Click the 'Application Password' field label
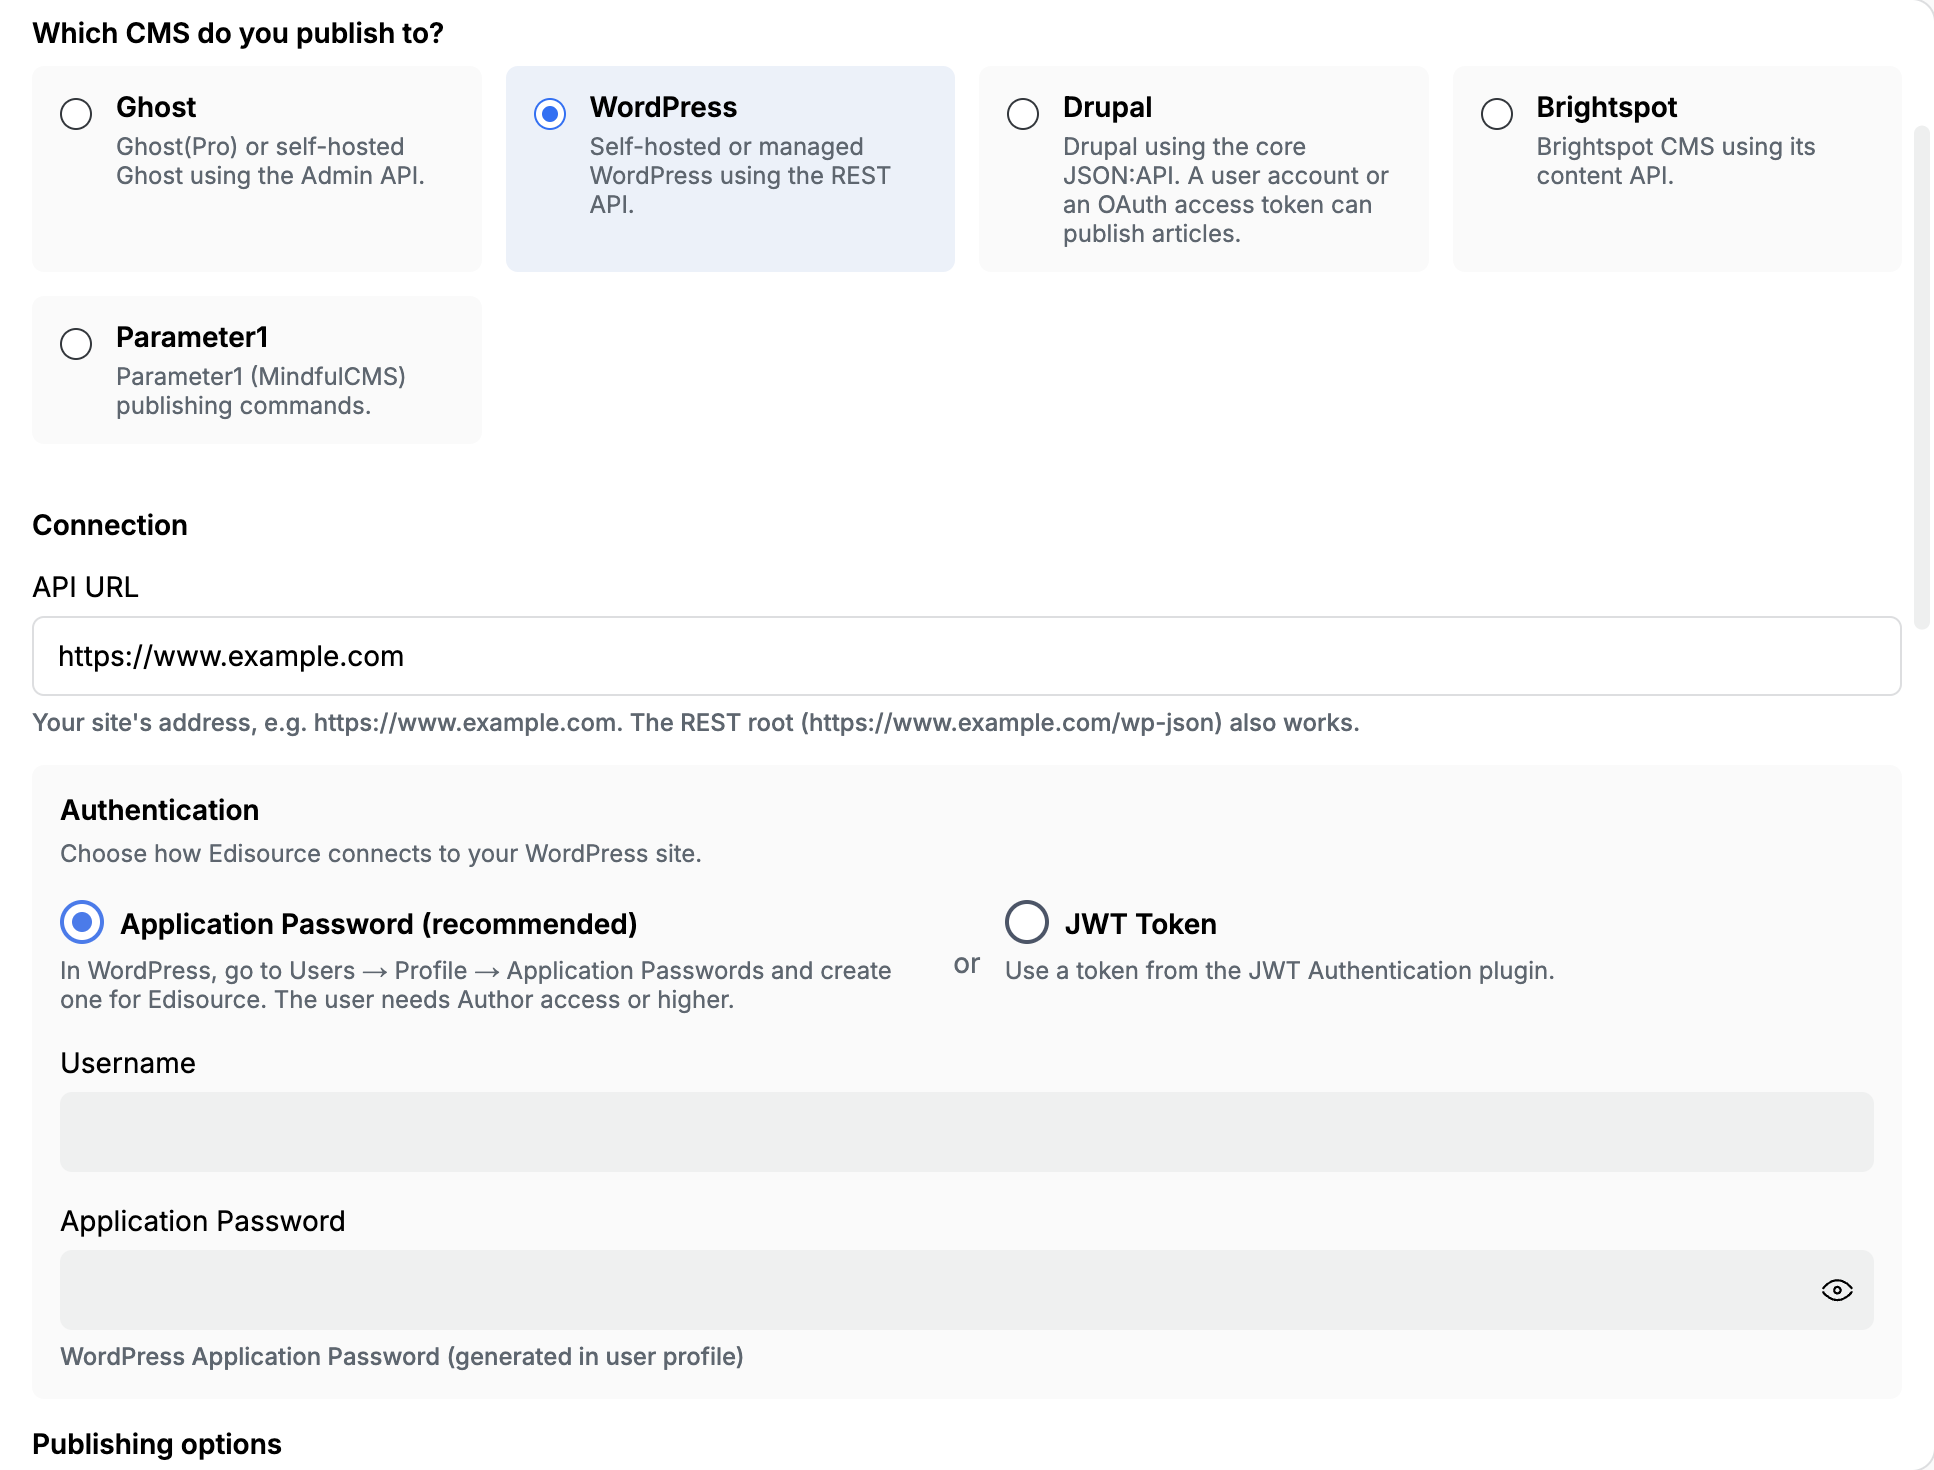 tap(203, 1221)
